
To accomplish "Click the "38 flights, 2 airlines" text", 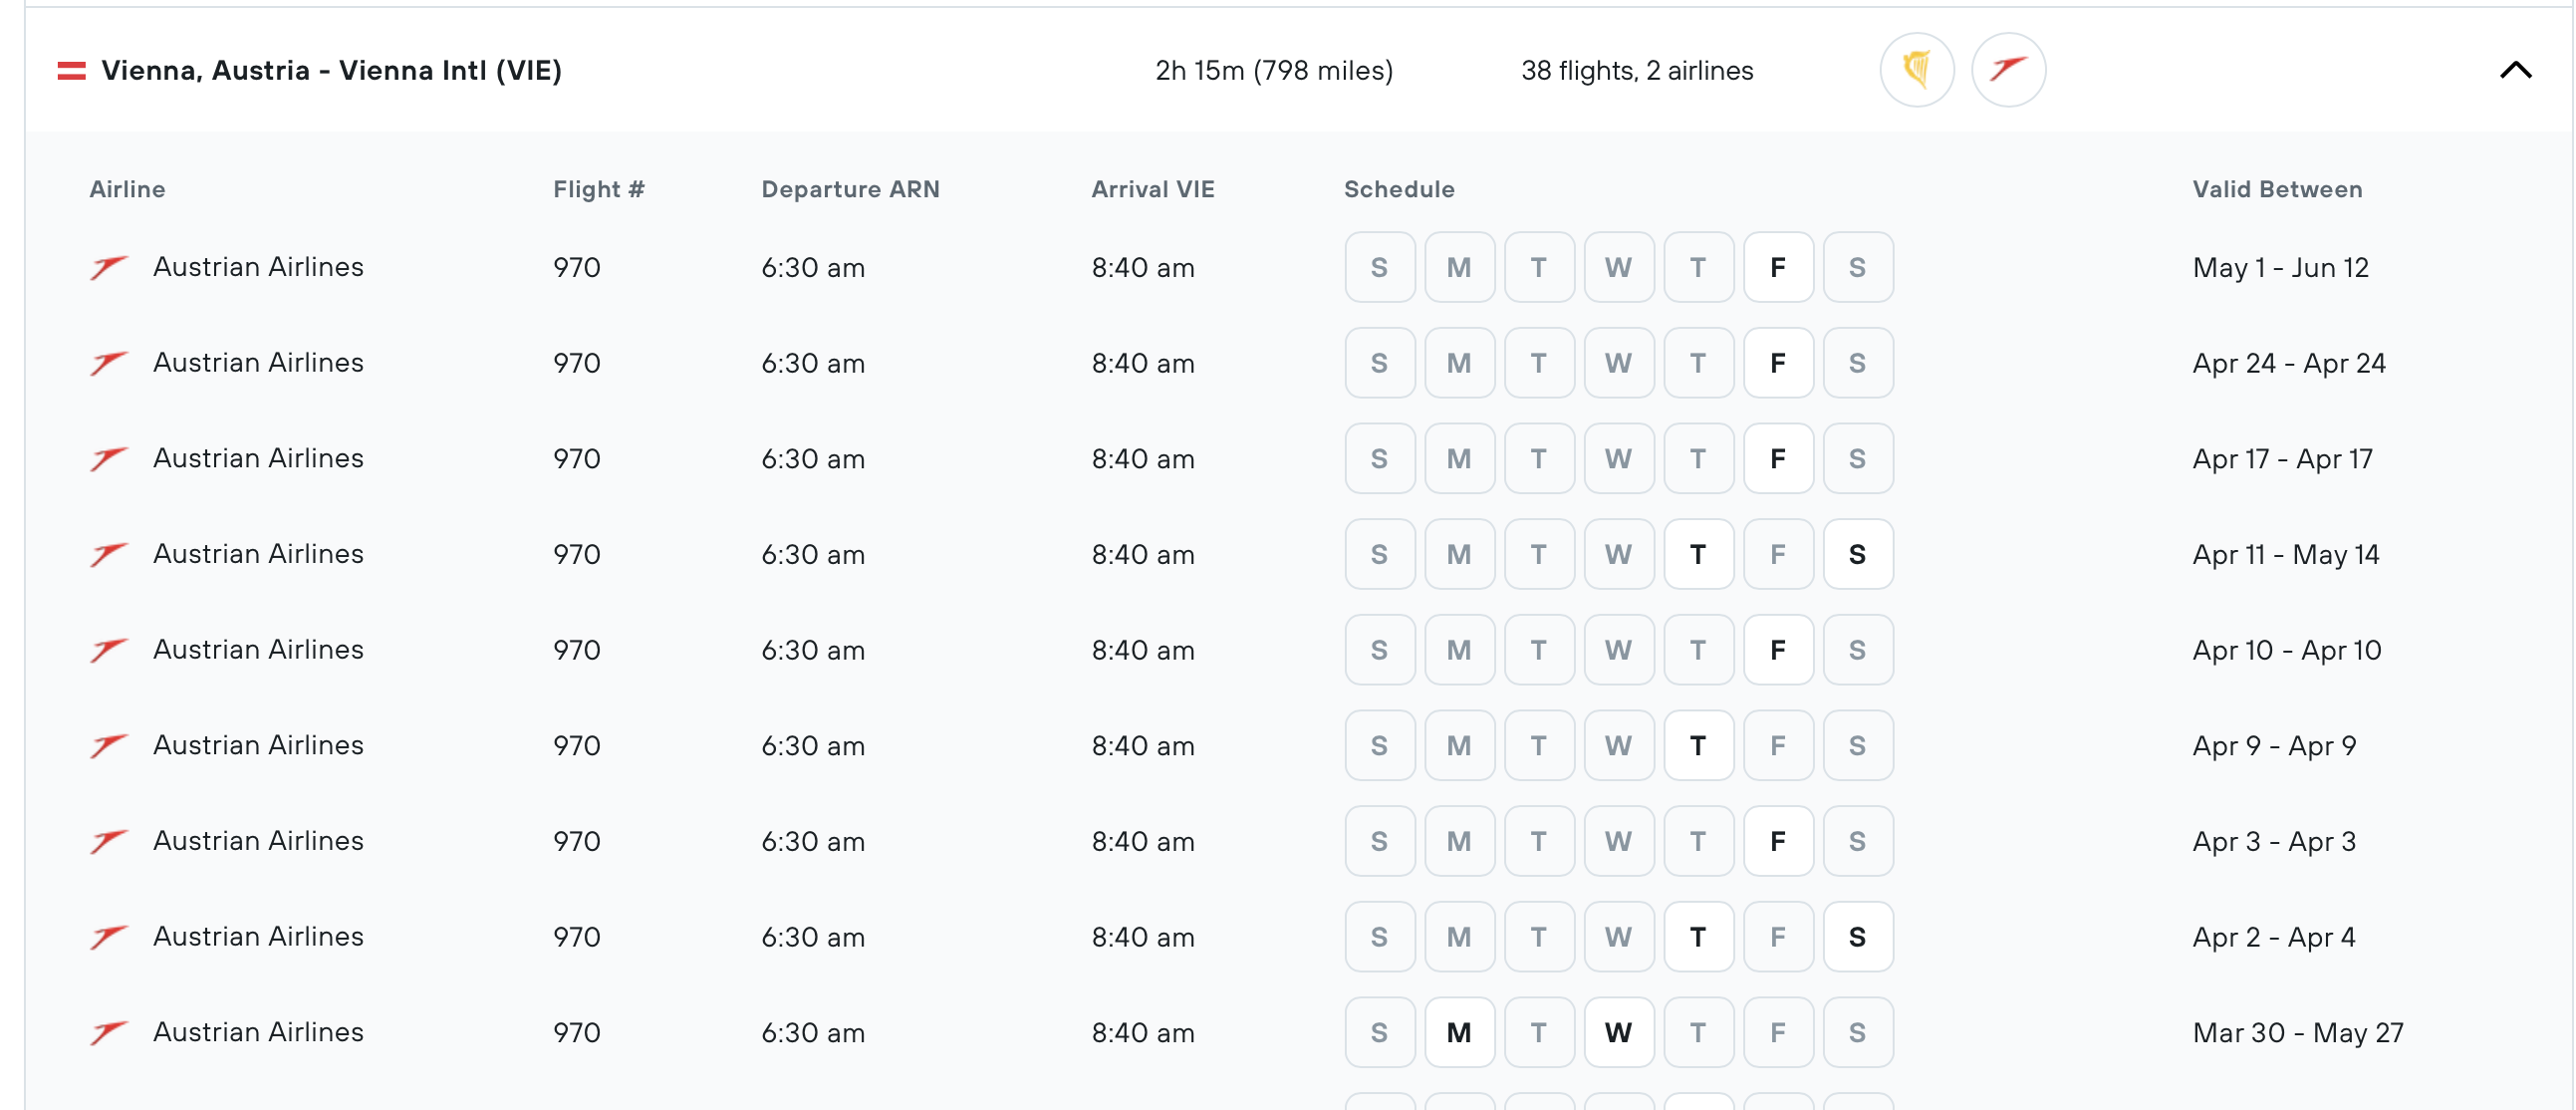I will (x=1637, y=70).
